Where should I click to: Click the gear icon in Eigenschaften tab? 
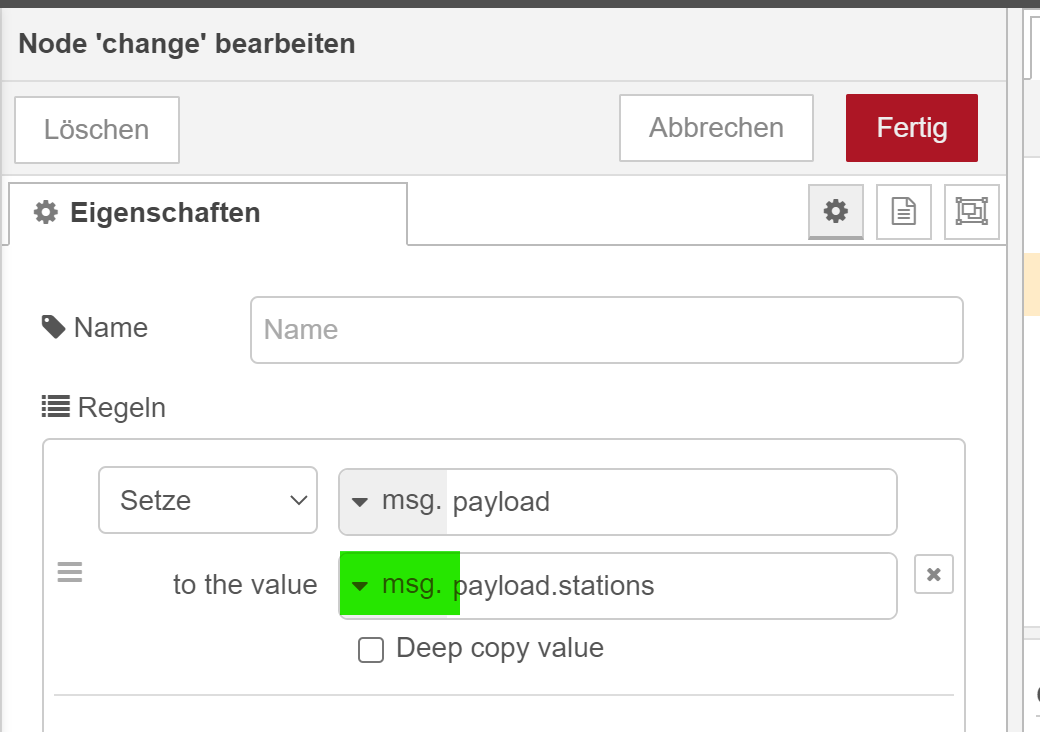click(46, 213)
